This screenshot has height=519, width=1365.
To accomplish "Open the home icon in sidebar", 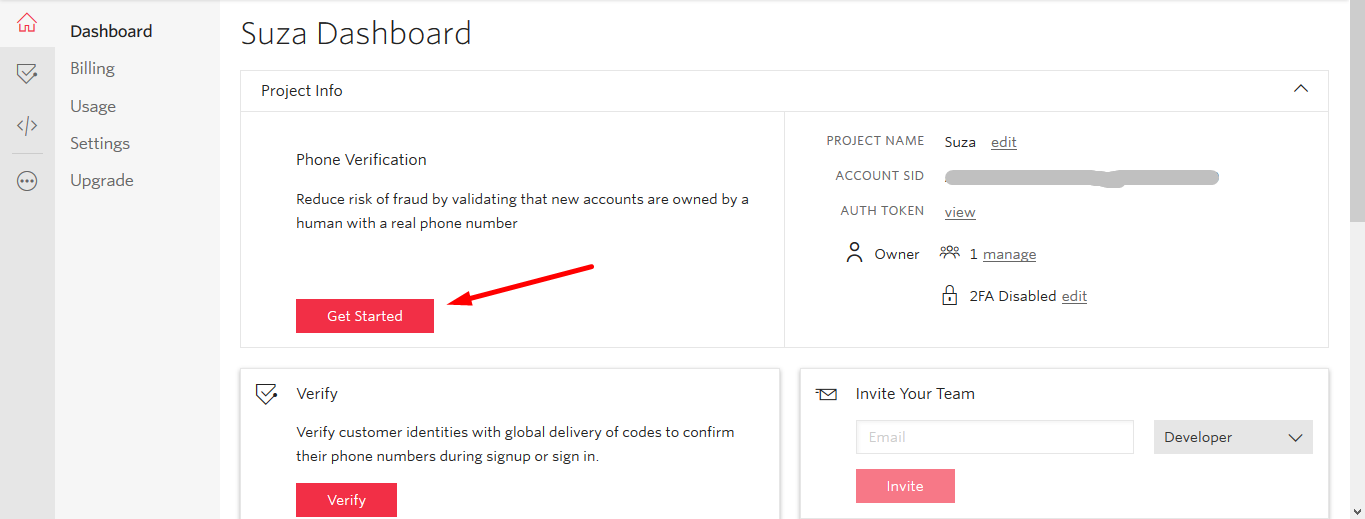I will point(27,23).
